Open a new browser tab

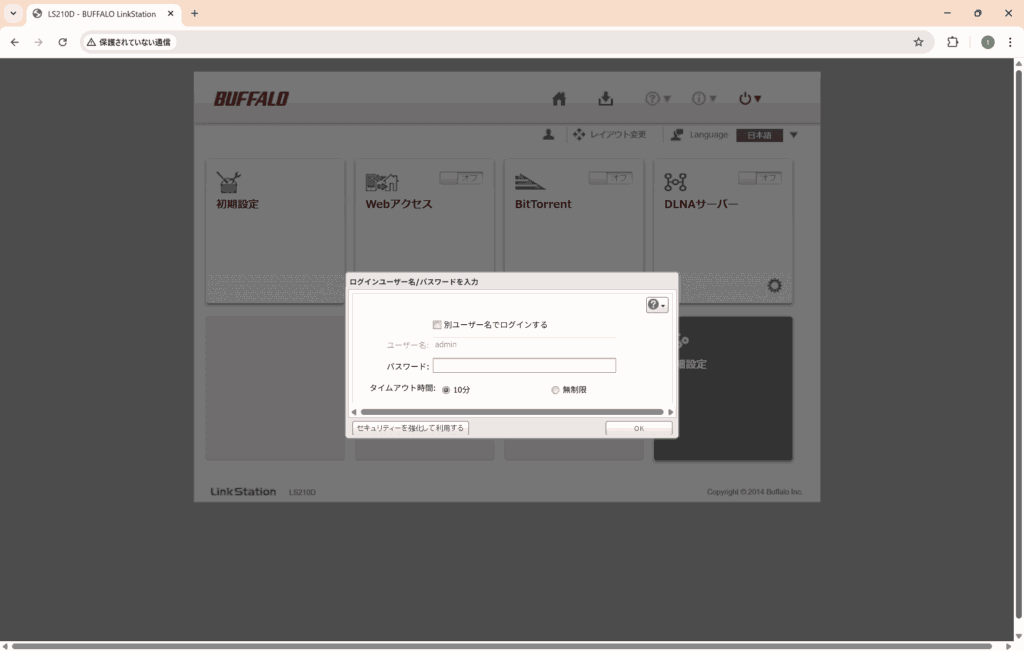coord(194,14)
